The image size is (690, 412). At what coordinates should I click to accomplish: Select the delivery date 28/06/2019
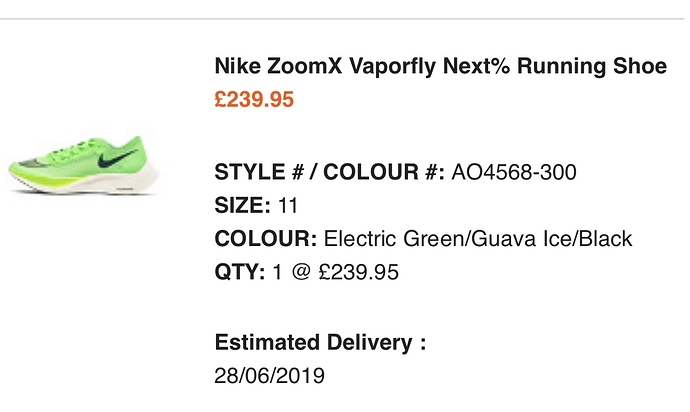pos(269,375)
